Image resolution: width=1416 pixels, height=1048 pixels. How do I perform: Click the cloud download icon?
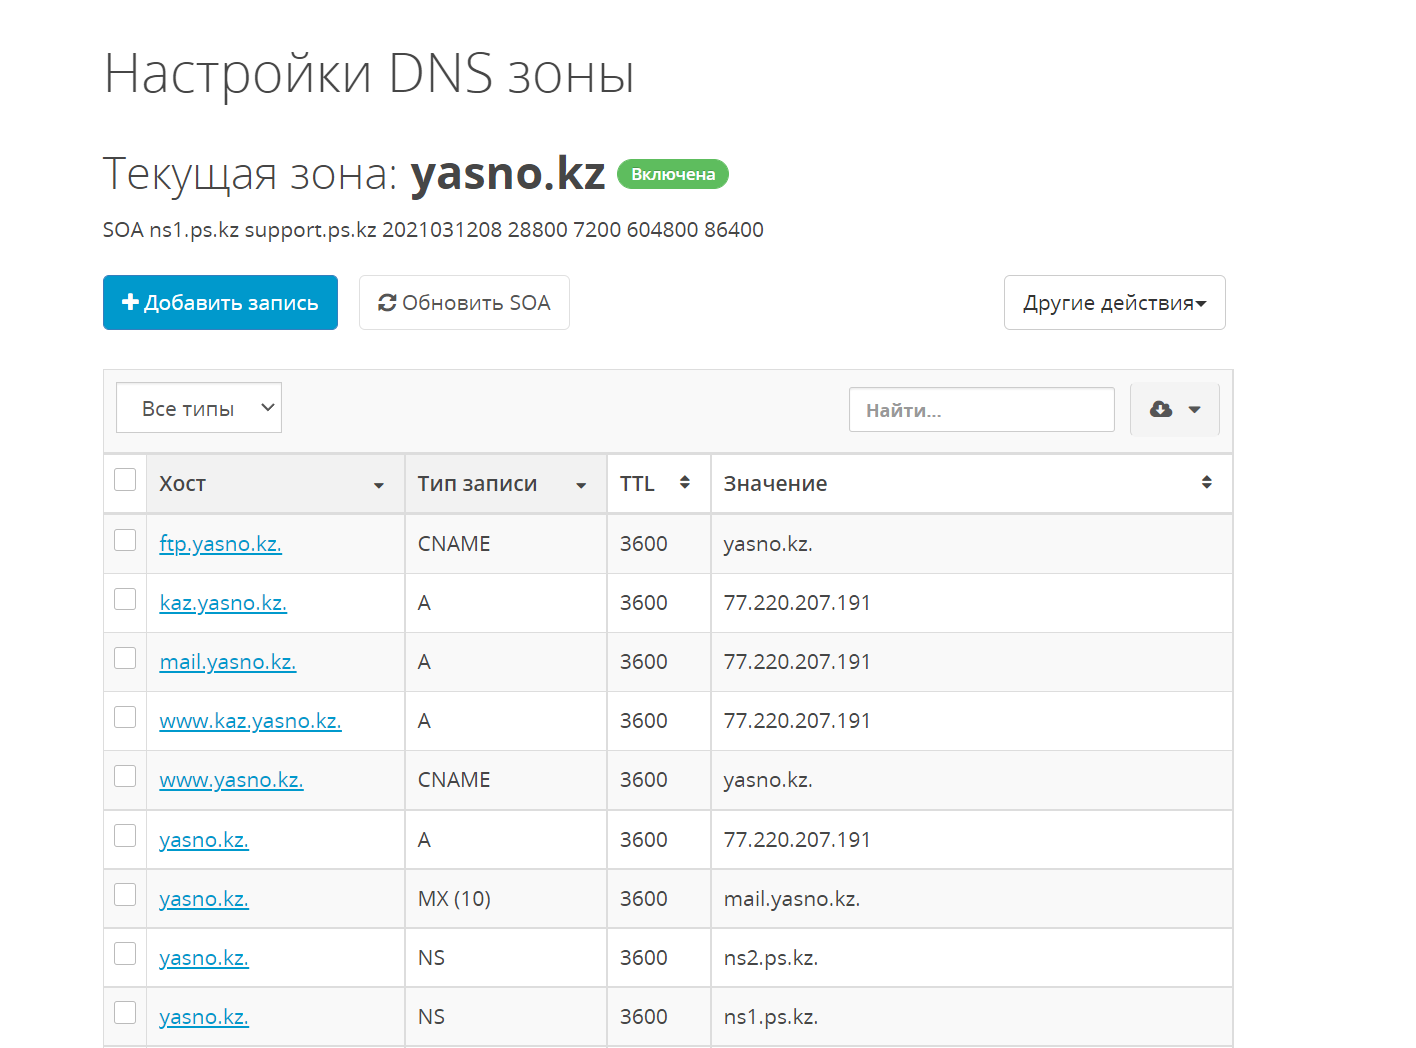point(1161,409)
